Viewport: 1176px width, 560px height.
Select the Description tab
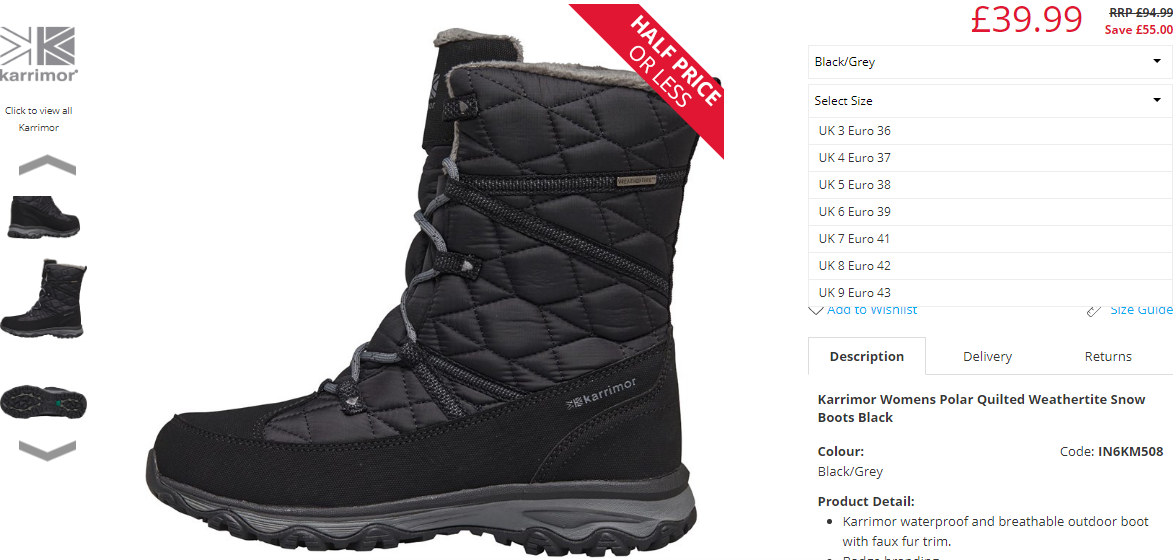866,357
